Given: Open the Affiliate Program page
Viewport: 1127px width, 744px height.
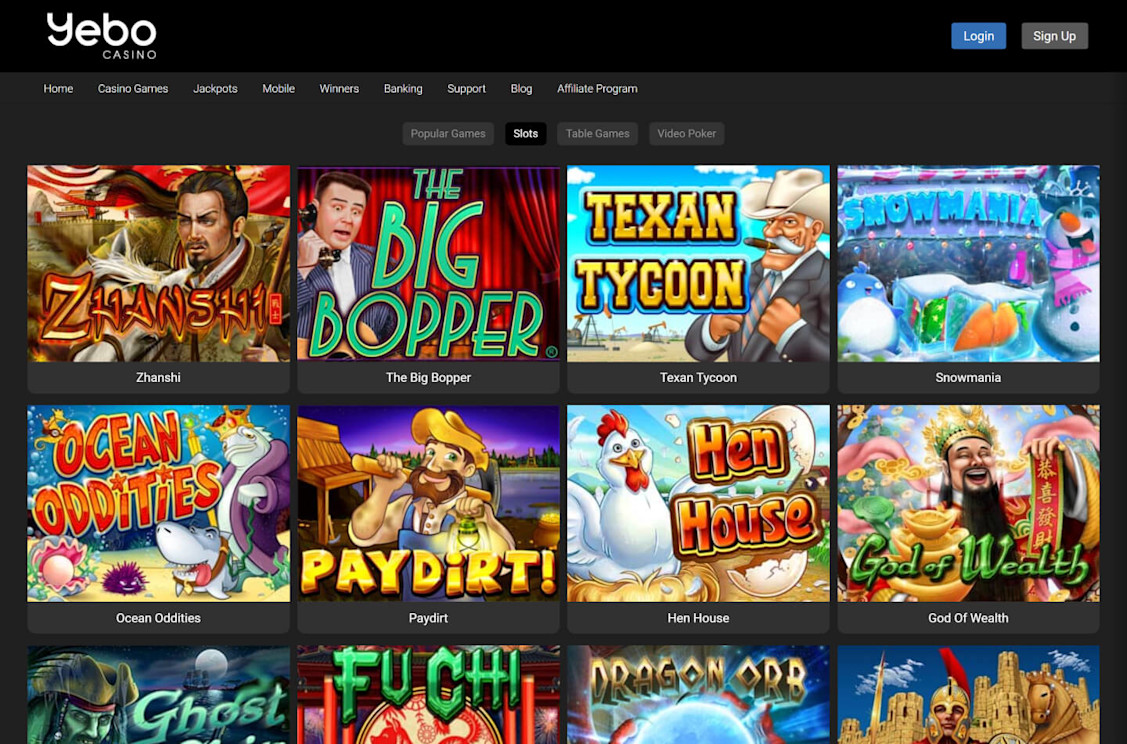Looking at the screenshot, I should pos(597,88).
